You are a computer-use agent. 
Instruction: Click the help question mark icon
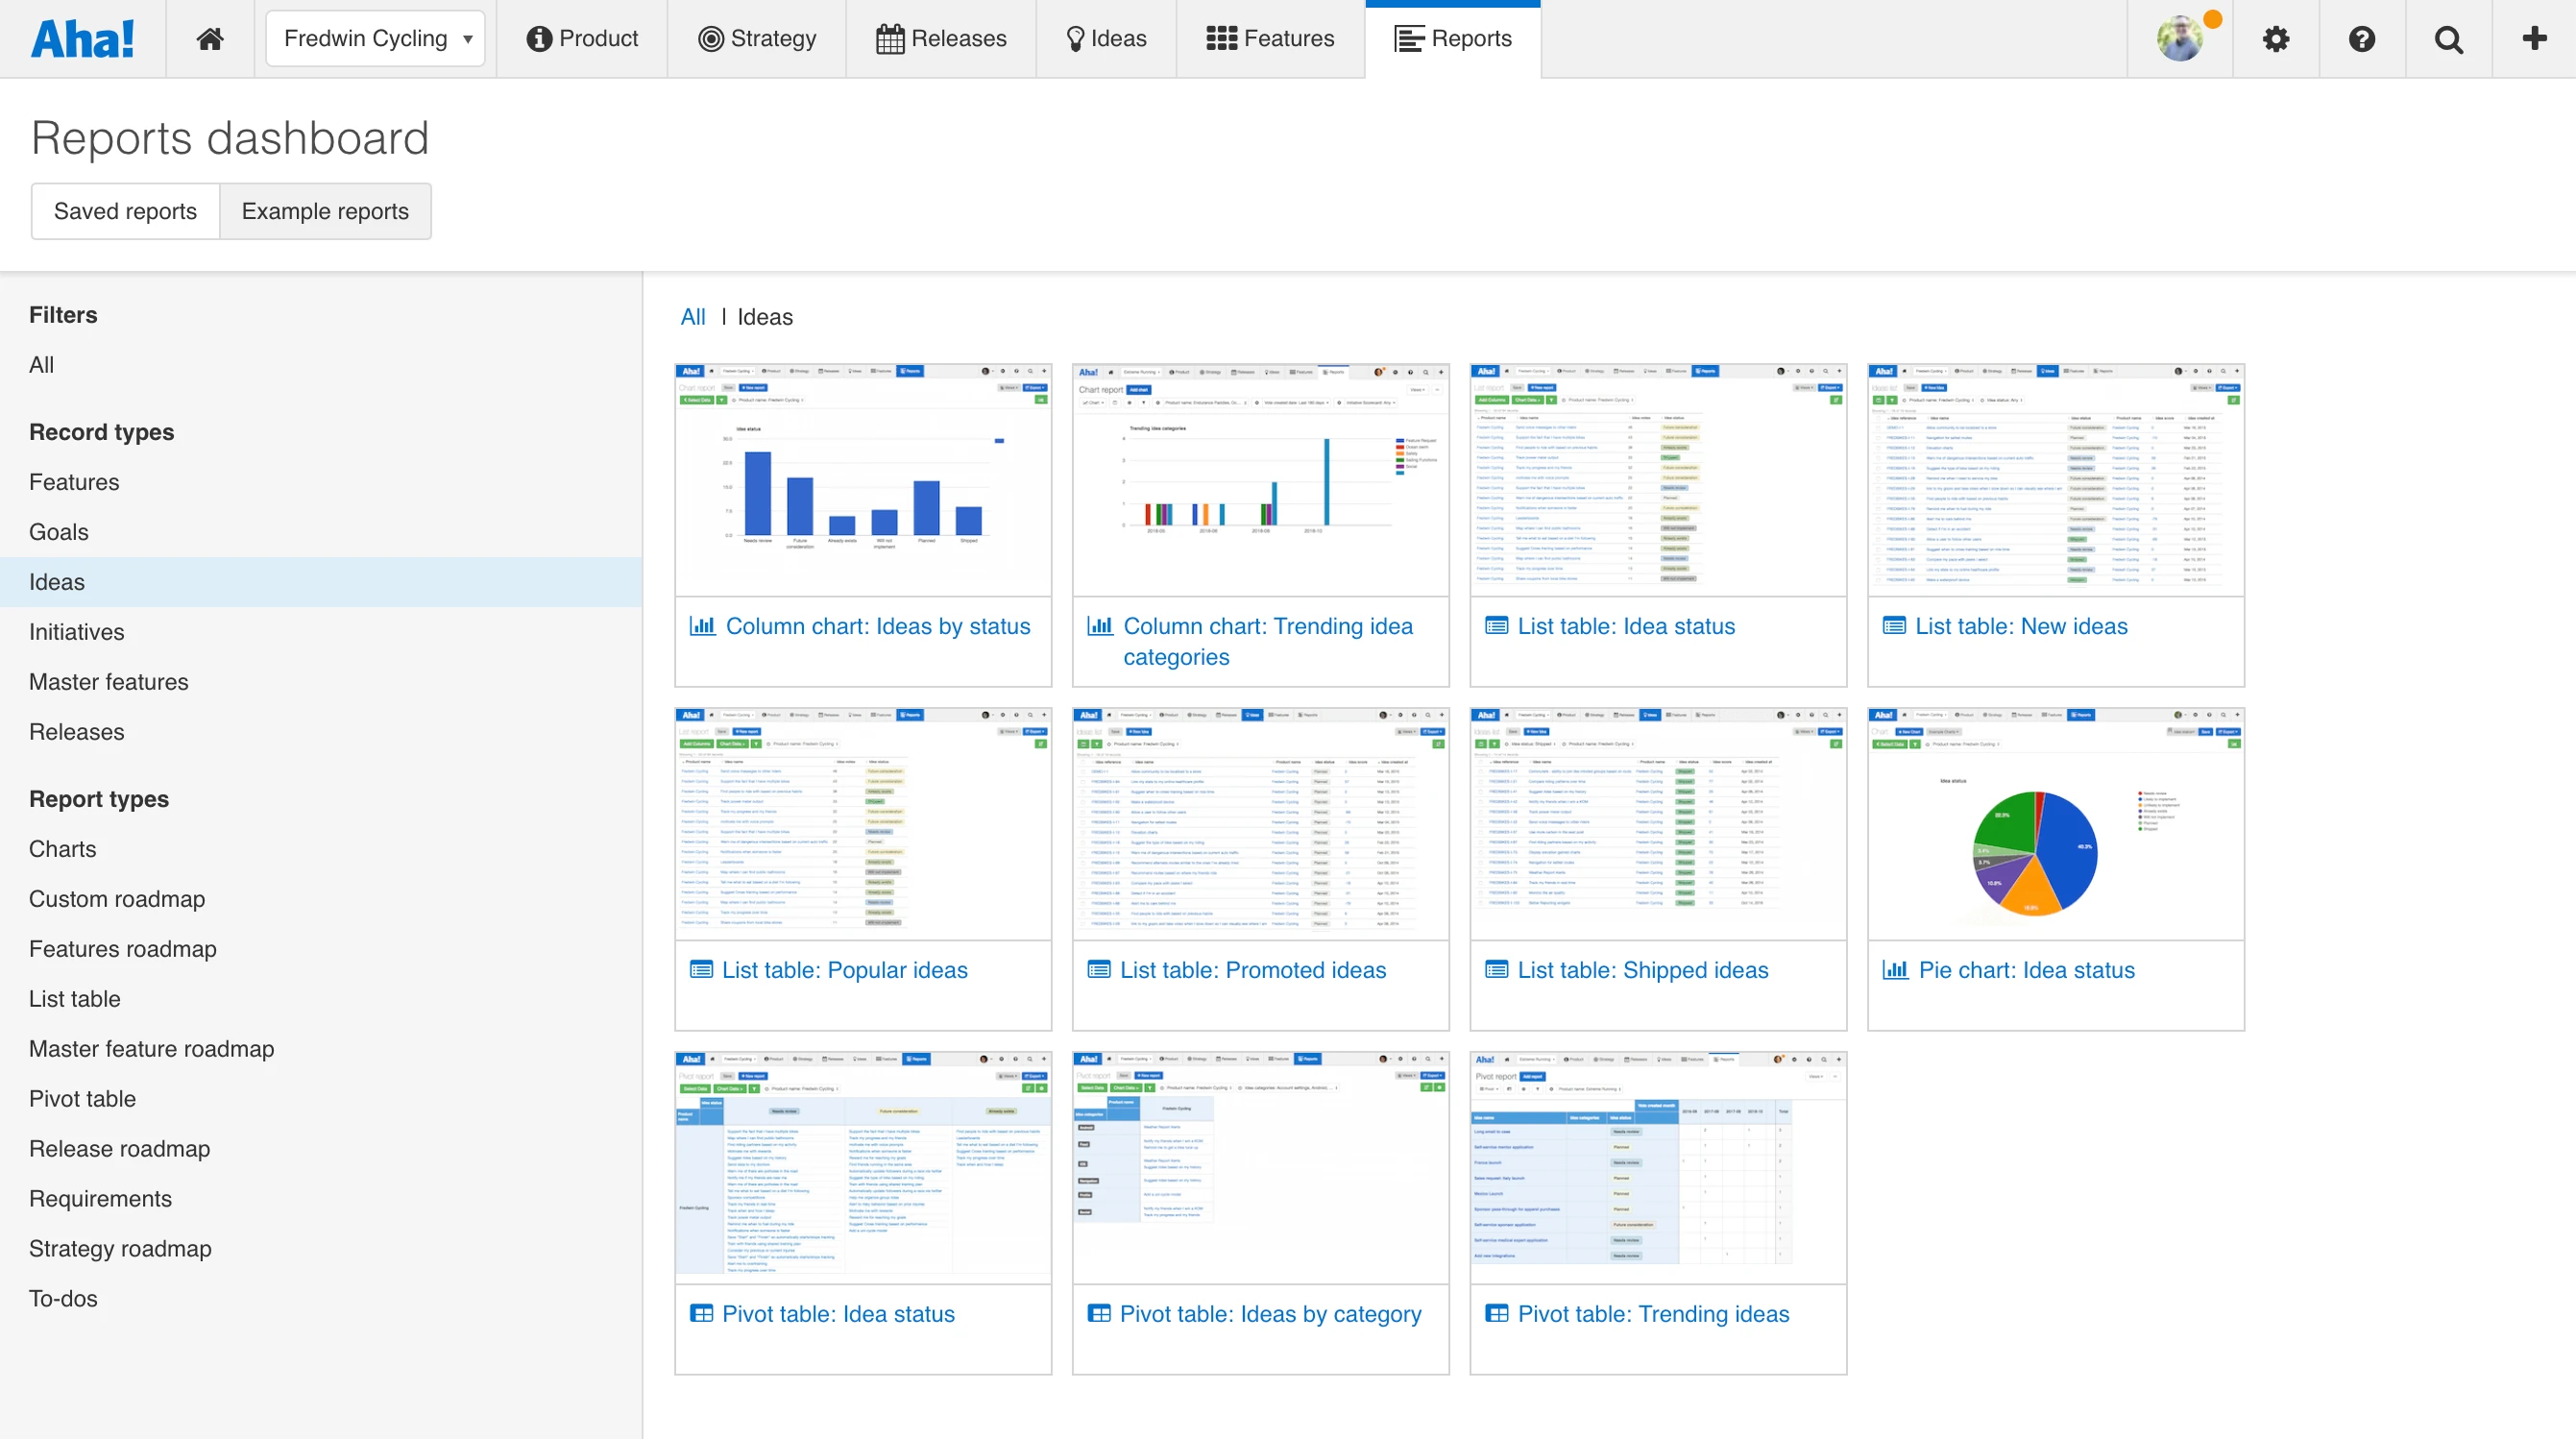tap(2361, 39)
